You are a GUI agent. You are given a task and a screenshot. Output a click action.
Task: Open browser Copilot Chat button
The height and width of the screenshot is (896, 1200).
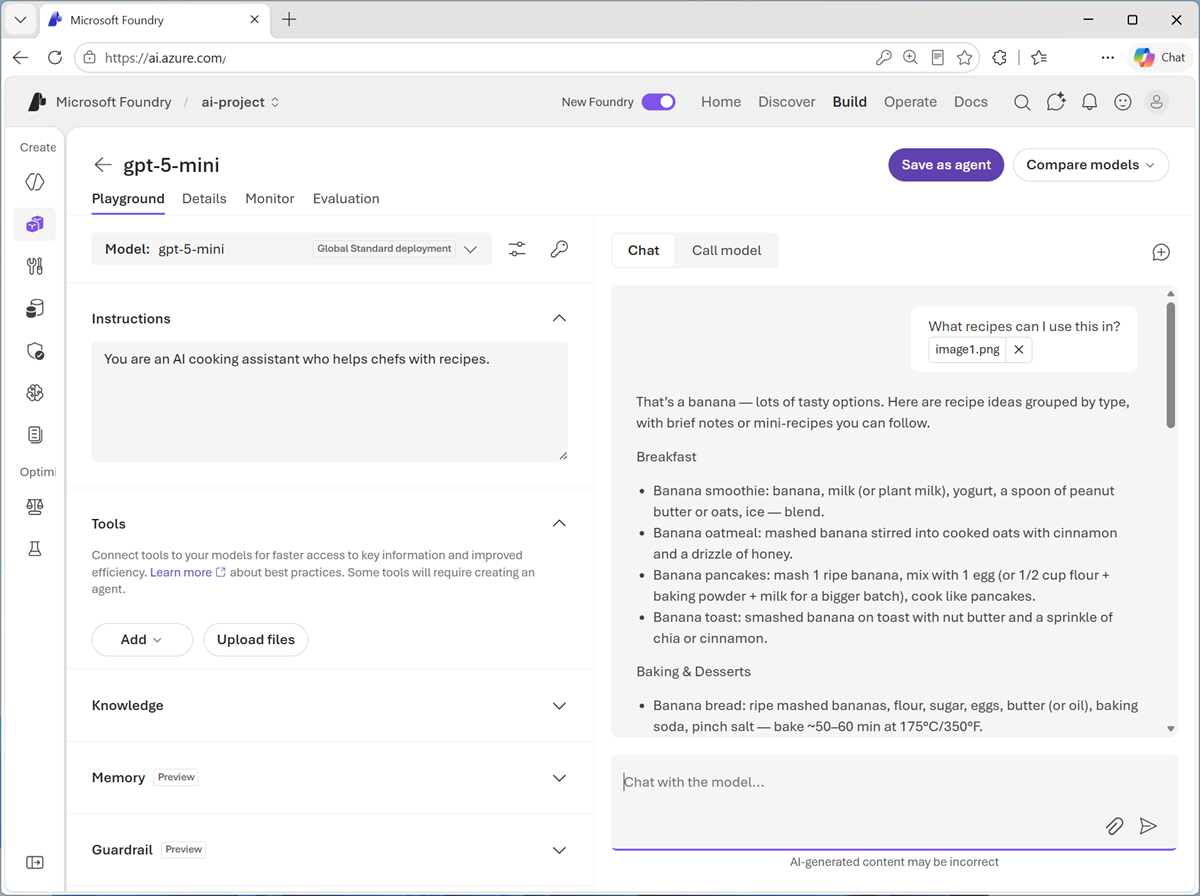pos(1160,57)
